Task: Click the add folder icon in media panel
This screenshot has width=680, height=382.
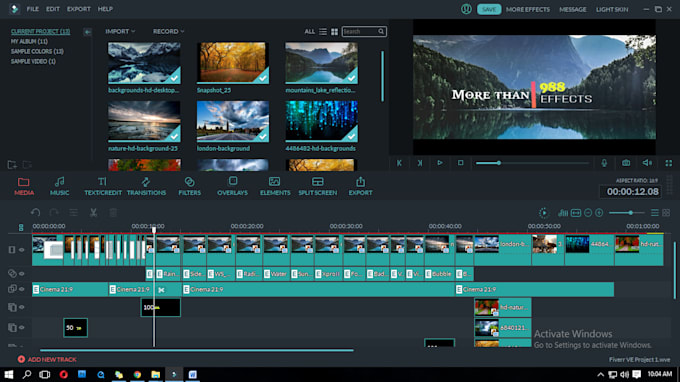Action: (x=12, y=165)
